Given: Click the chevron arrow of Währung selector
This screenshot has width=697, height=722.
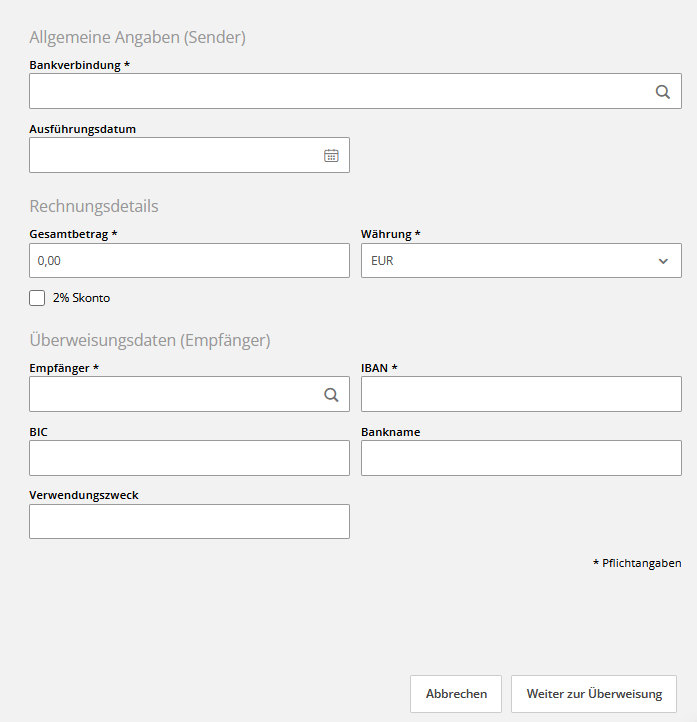Looking at the screenshot, I should click(x=663, y=261).
